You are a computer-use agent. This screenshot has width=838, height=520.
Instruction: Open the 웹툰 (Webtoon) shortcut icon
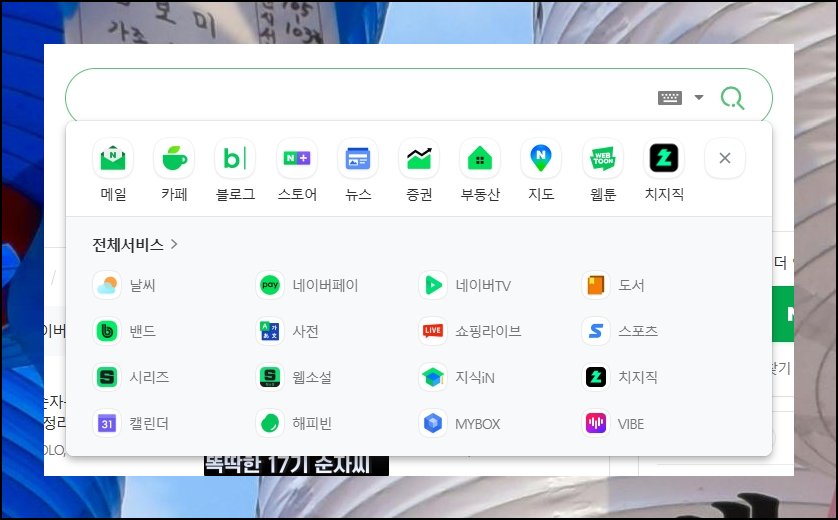pos(603,158)
